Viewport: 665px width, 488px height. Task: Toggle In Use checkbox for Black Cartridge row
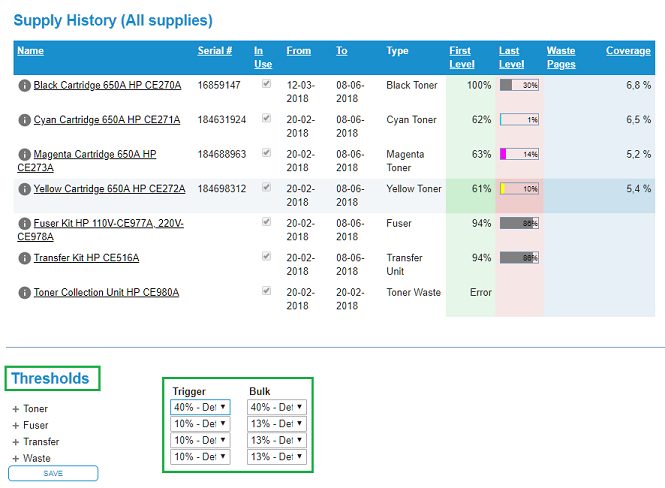(266, 85)
